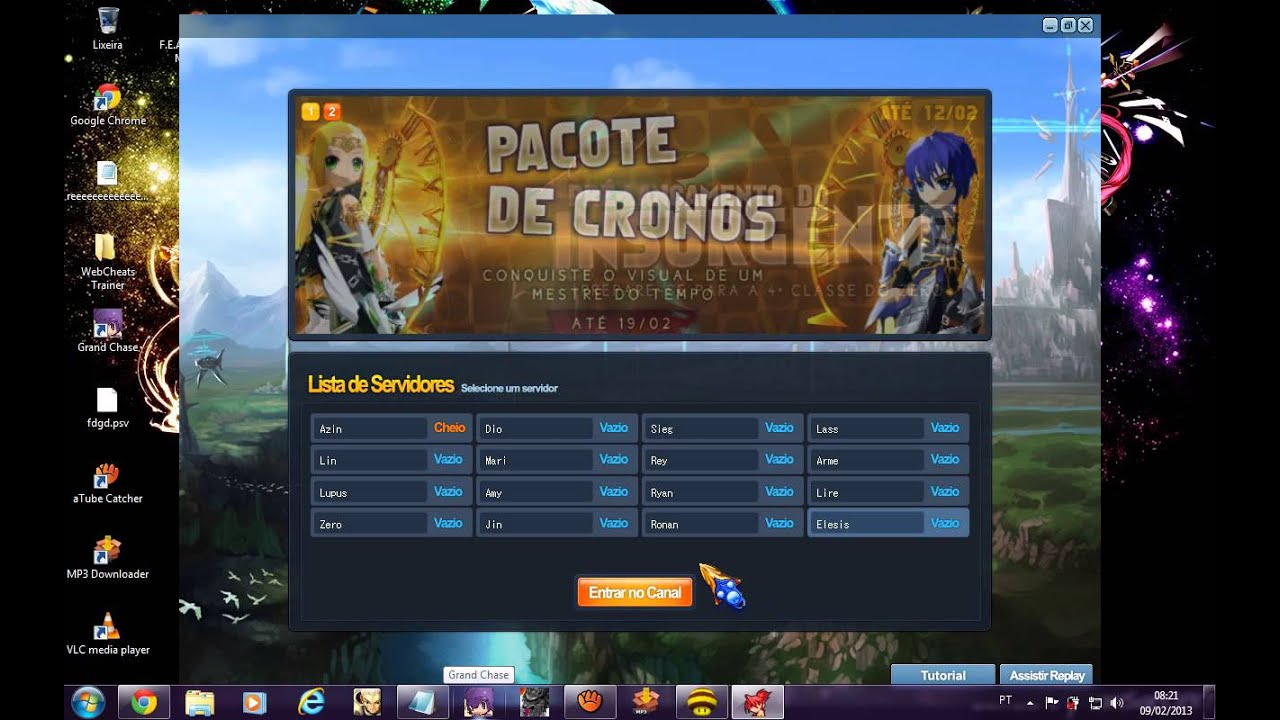Open Action Center flag in system tray
The image size is (1280, 720).
[1052, 703]
